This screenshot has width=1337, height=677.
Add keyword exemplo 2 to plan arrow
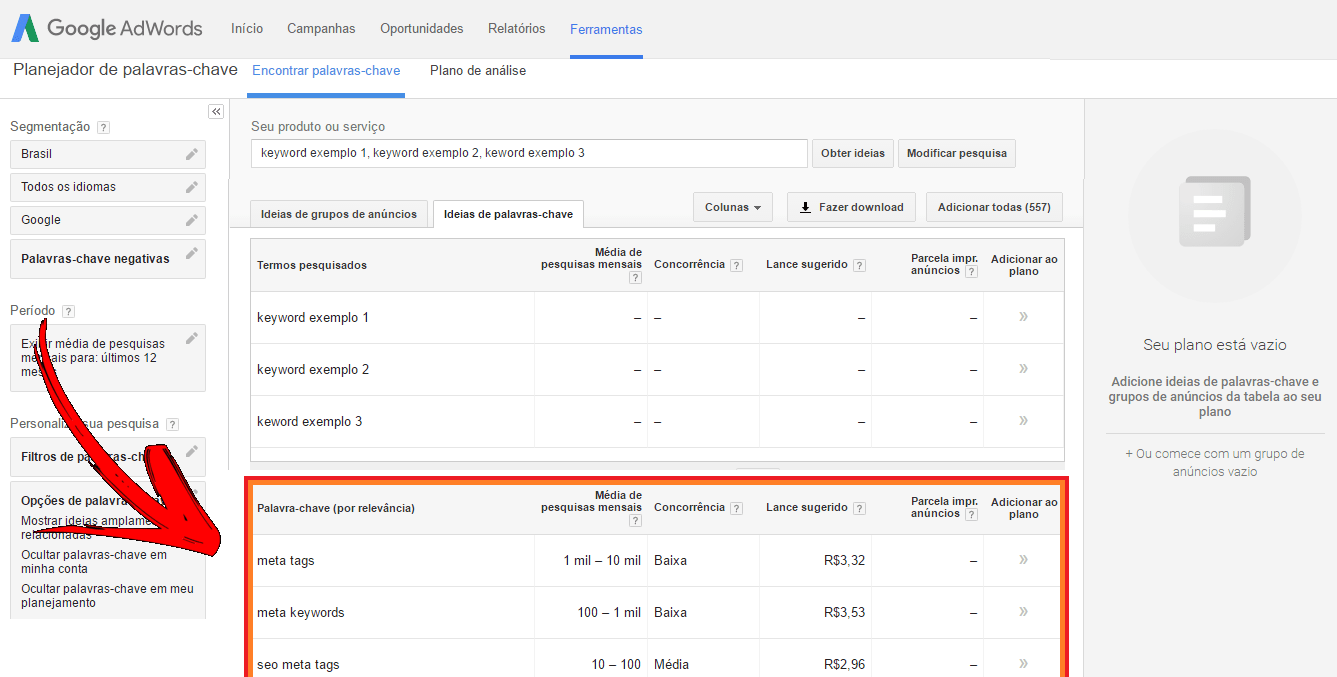point(1023,369)
